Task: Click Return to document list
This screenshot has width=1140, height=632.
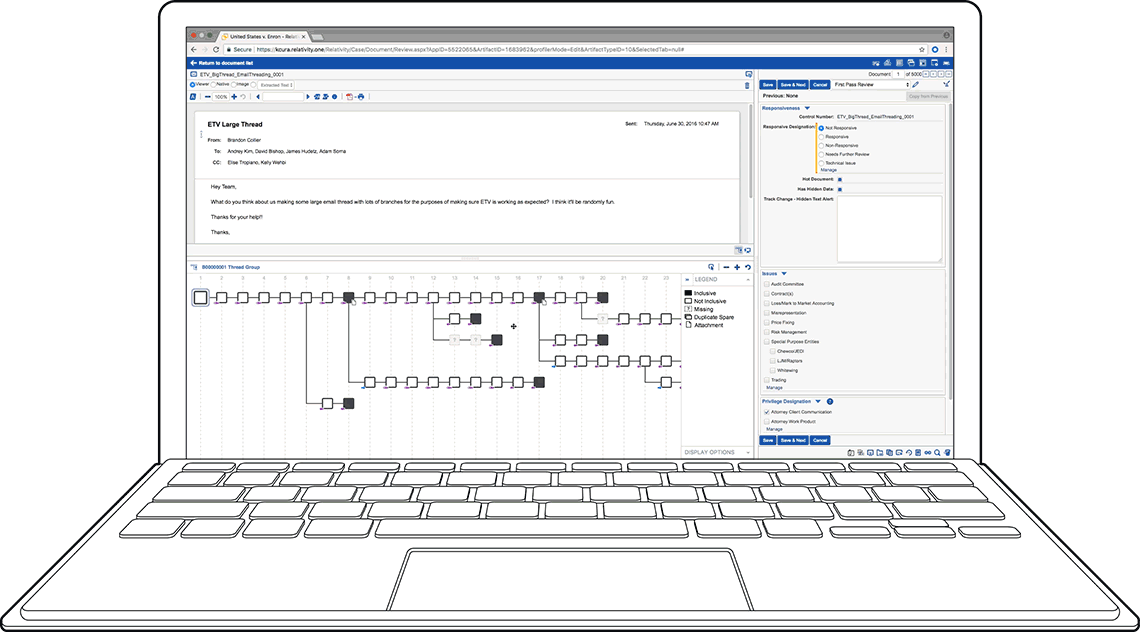Action: tap(226, 62)
